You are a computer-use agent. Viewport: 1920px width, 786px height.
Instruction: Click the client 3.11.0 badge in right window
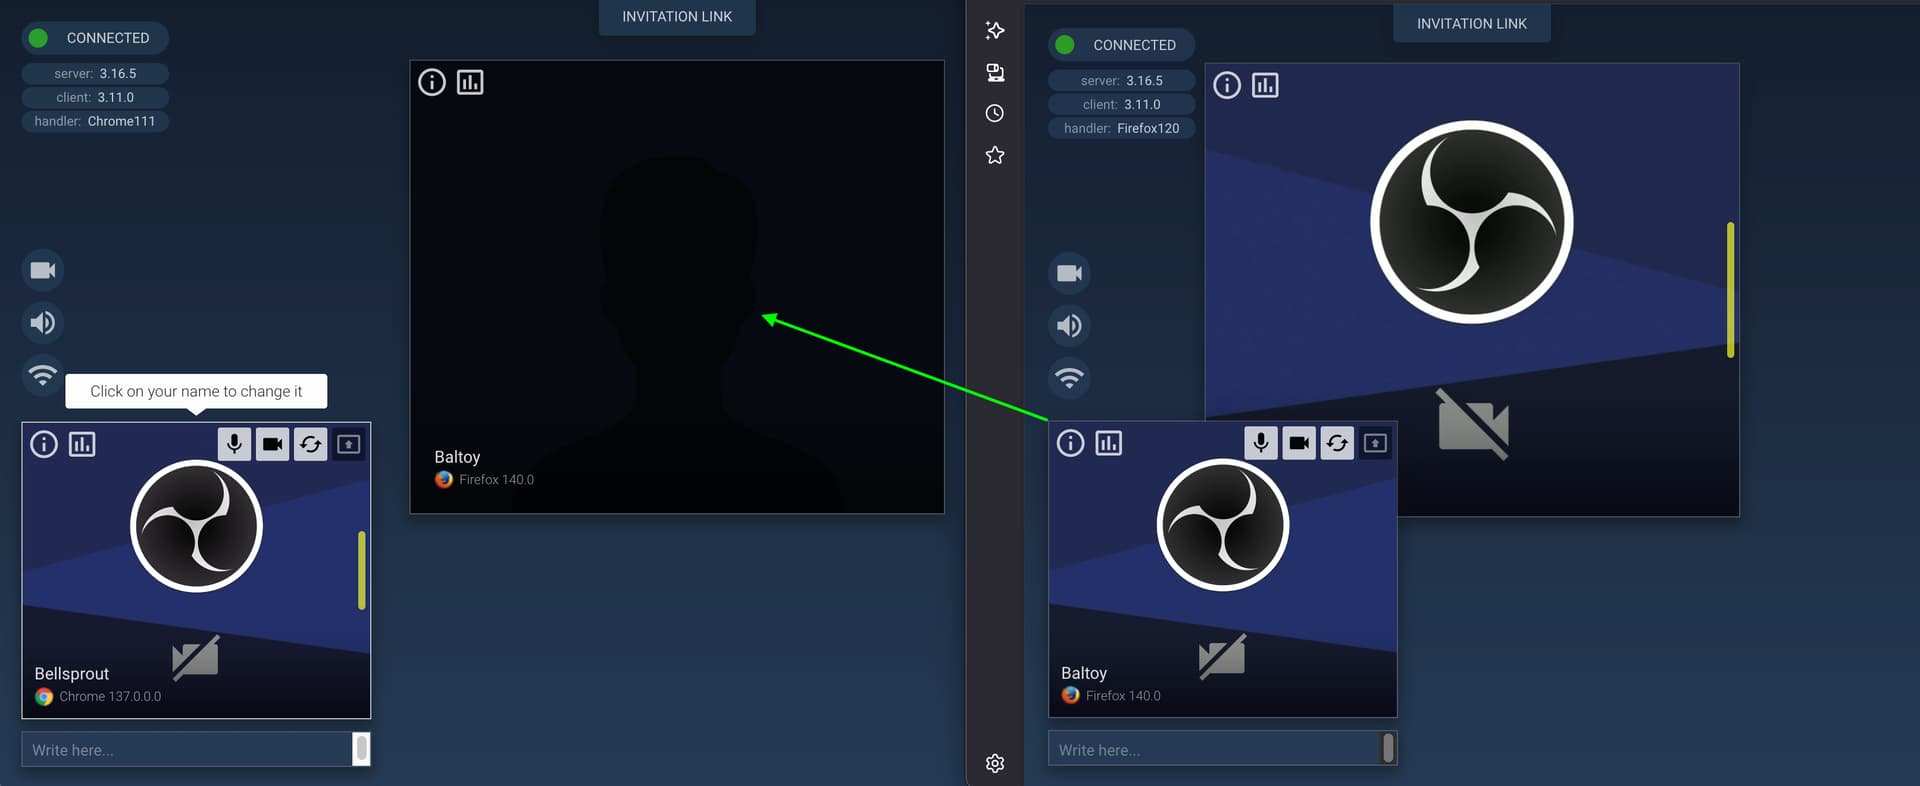[1121, 105]
